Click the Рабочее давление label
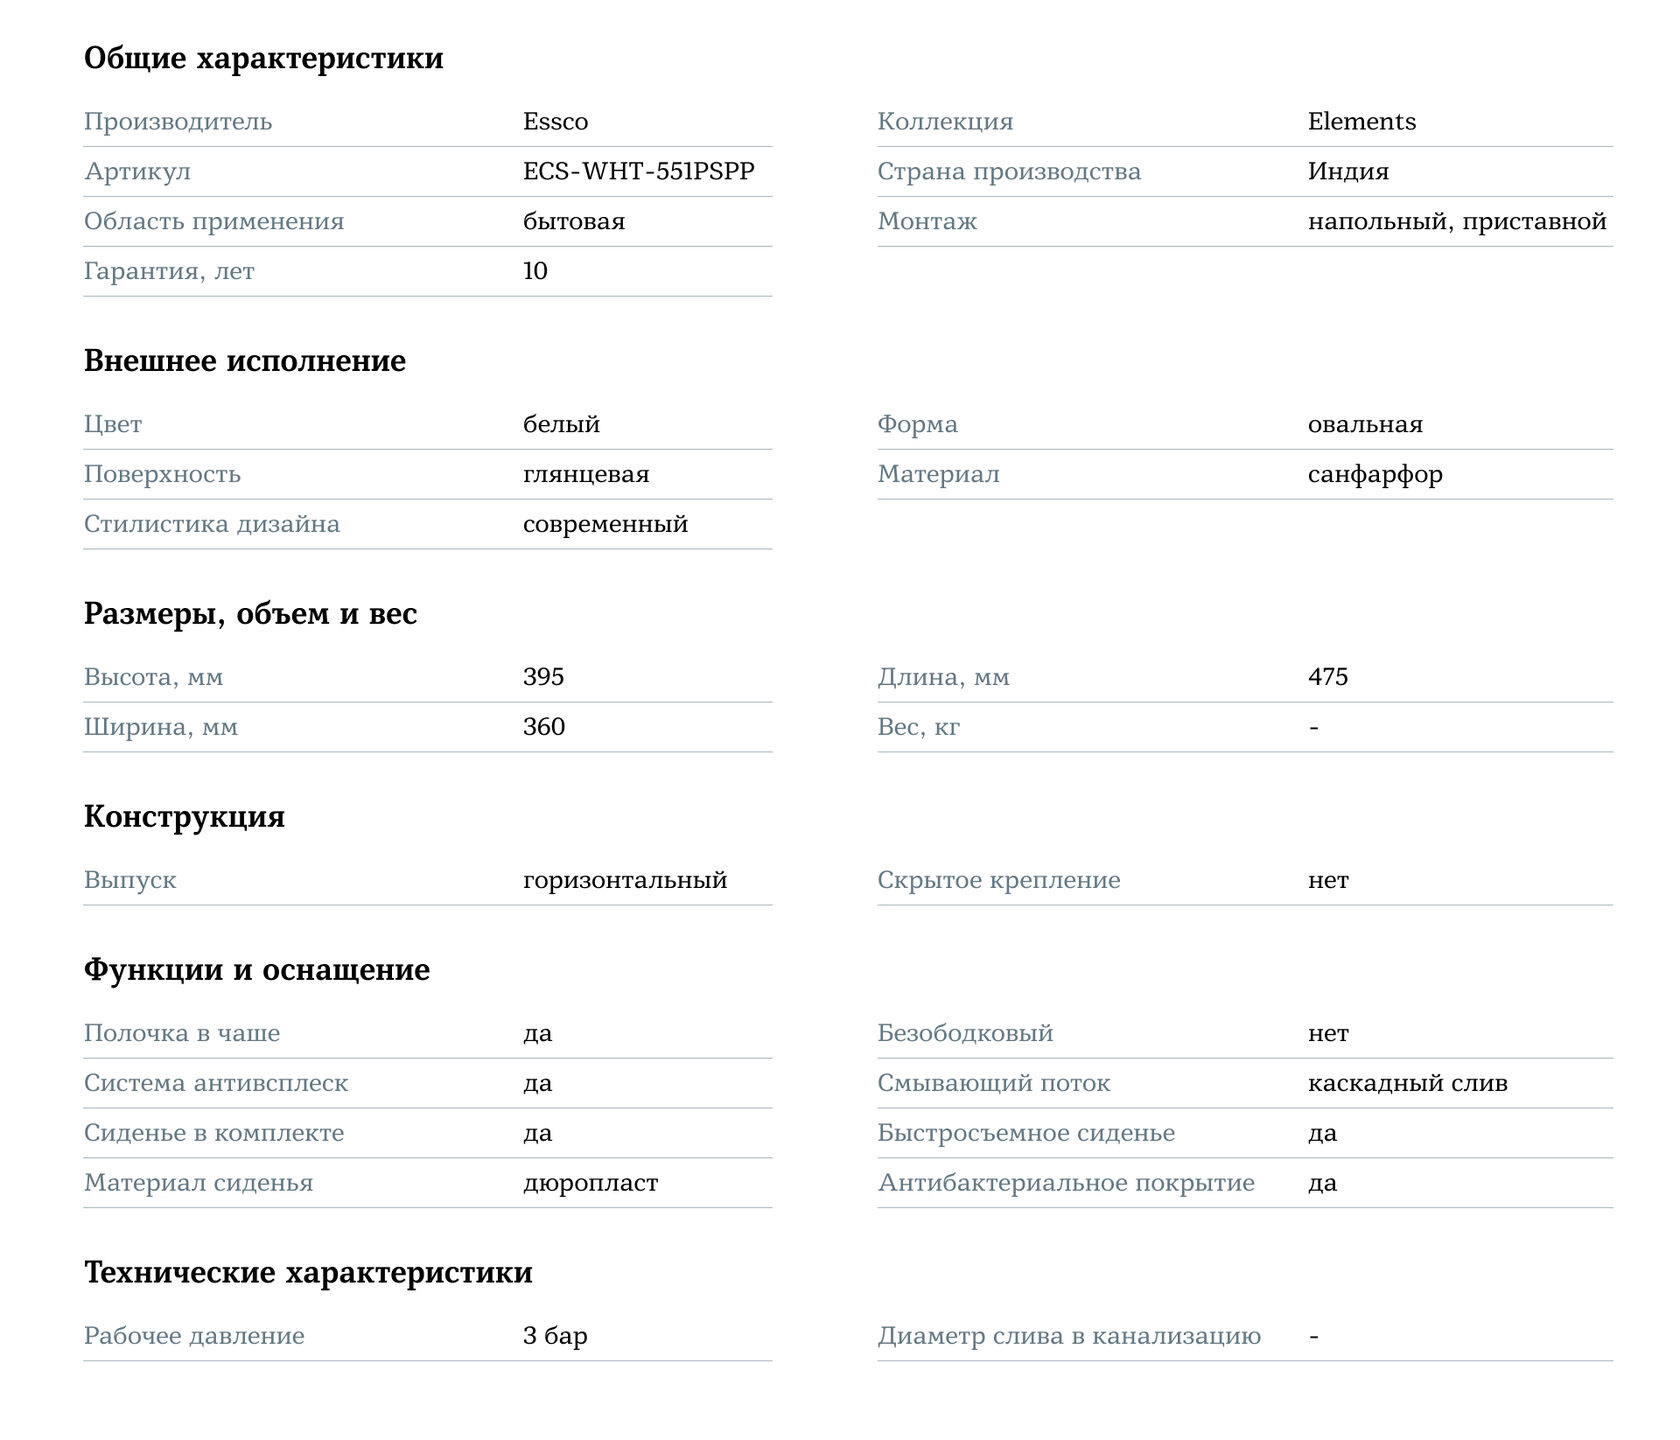 click(x=194, y=1337)
